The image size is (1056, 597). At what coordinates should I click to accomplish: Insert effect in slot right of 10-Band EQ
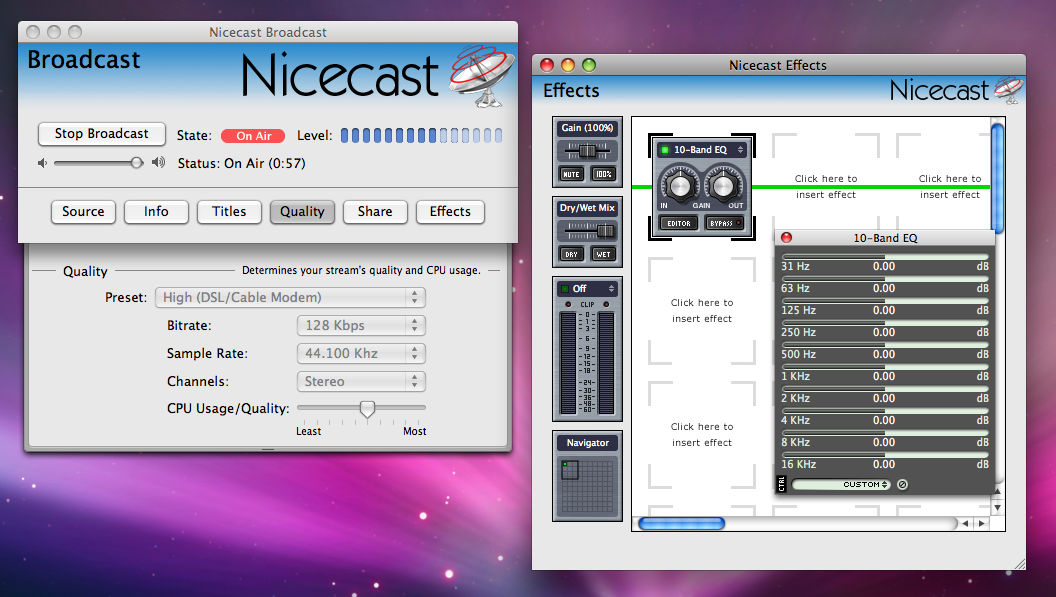826,187
